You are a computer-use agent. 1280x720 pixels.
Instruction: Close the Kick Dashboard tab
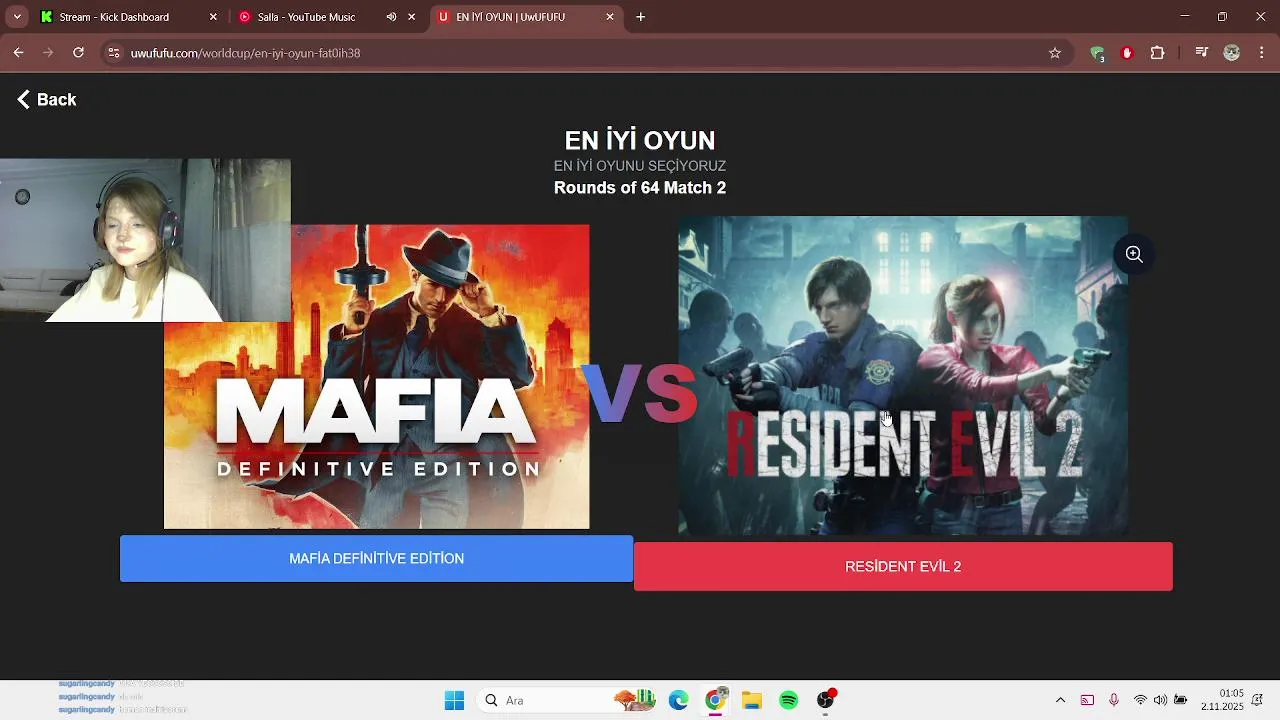point(213,17)
